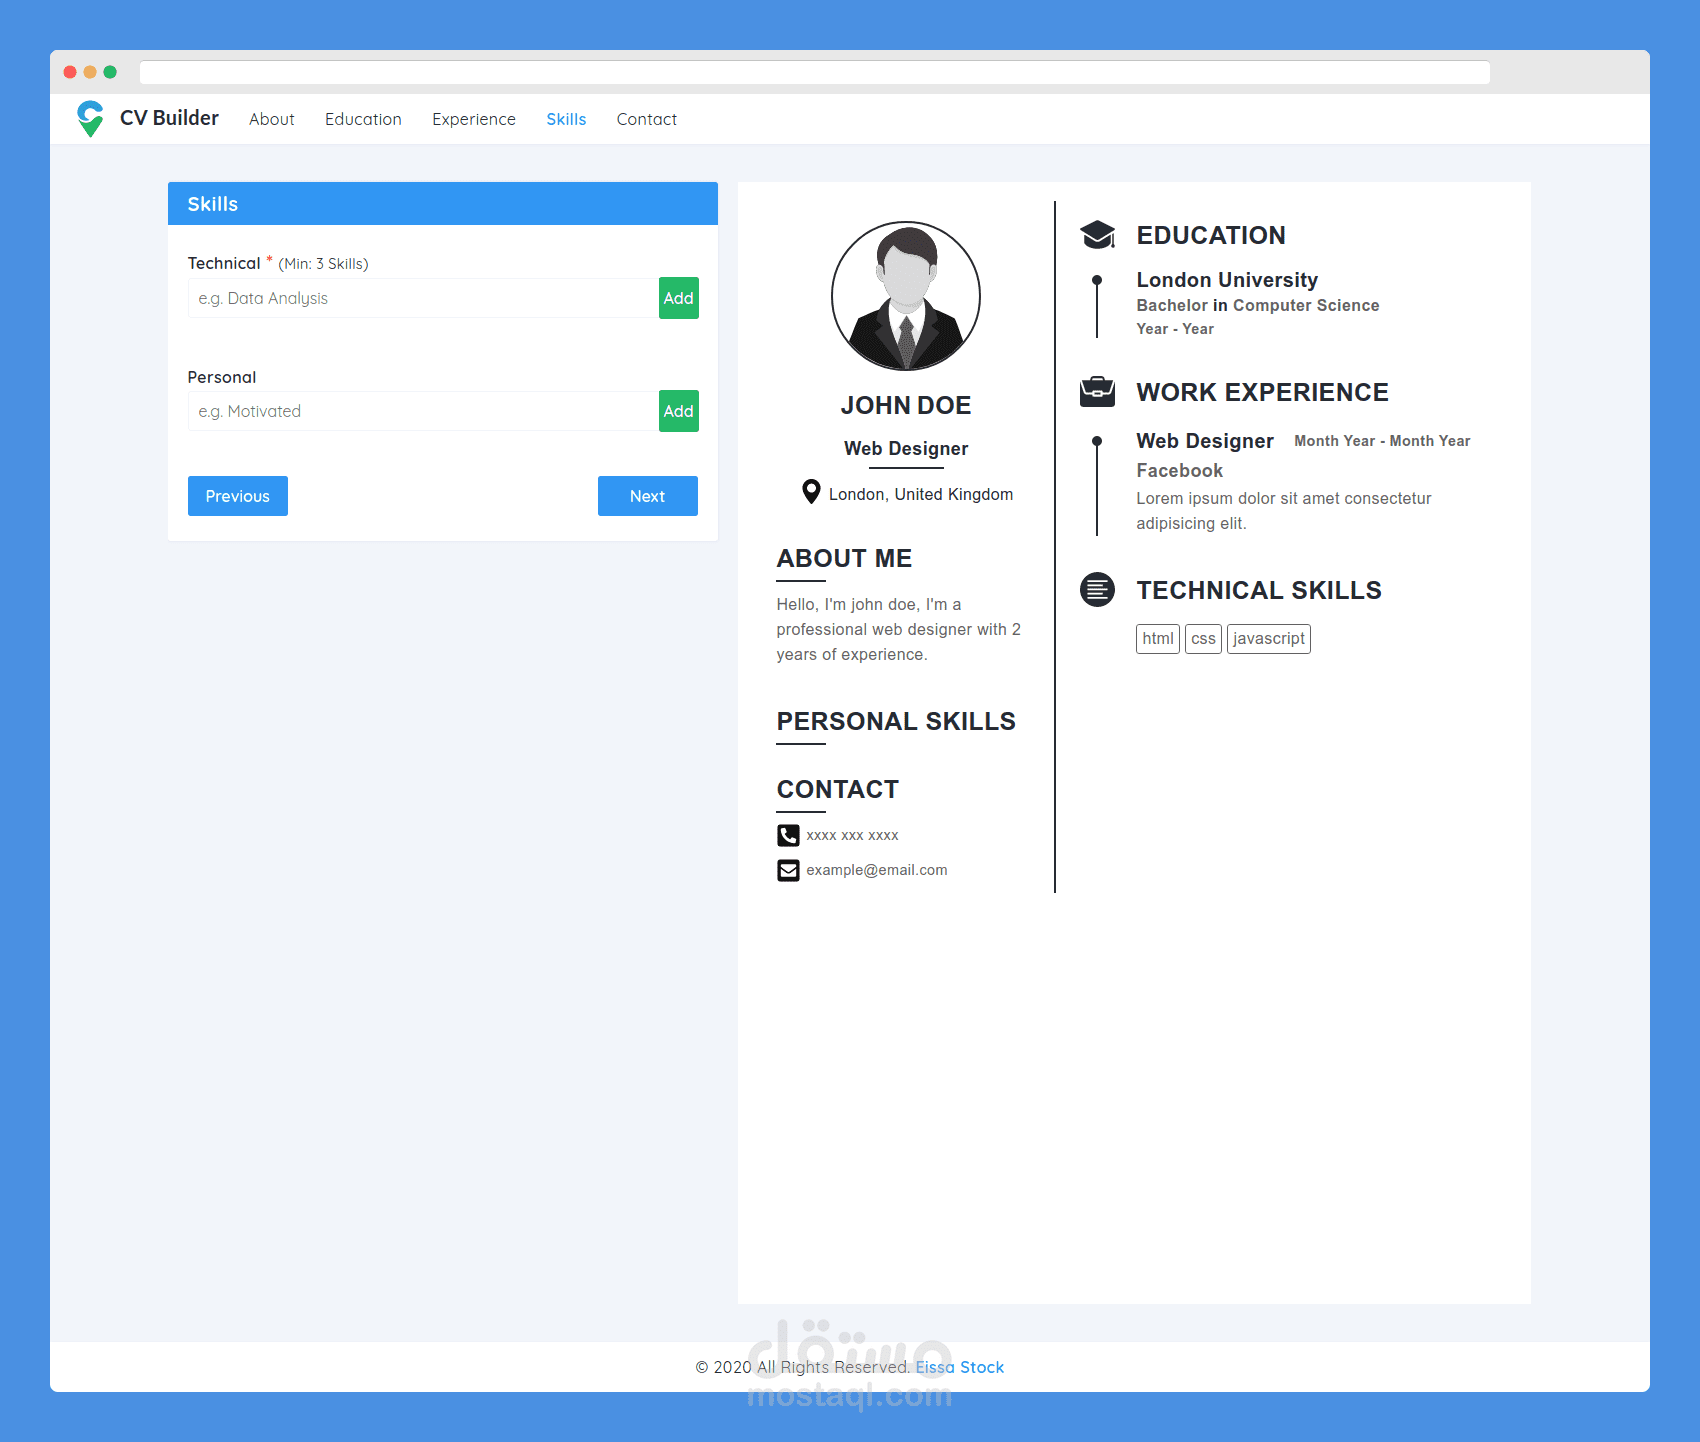Click the EDUCATION heading
Screen dimensions: 1700x1442
1211,235
